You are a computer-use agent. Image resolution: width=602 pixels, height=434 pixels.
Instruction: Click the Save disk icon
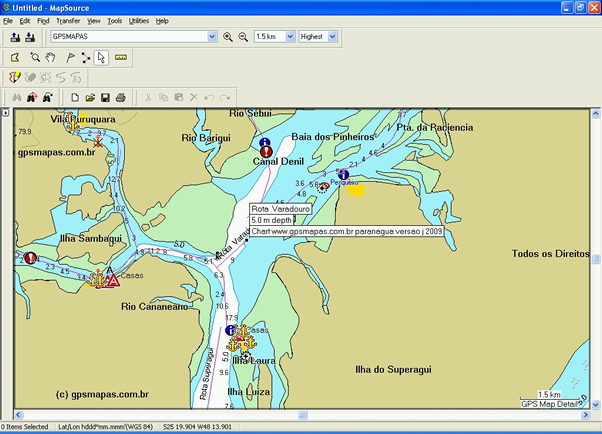point(105,97)
